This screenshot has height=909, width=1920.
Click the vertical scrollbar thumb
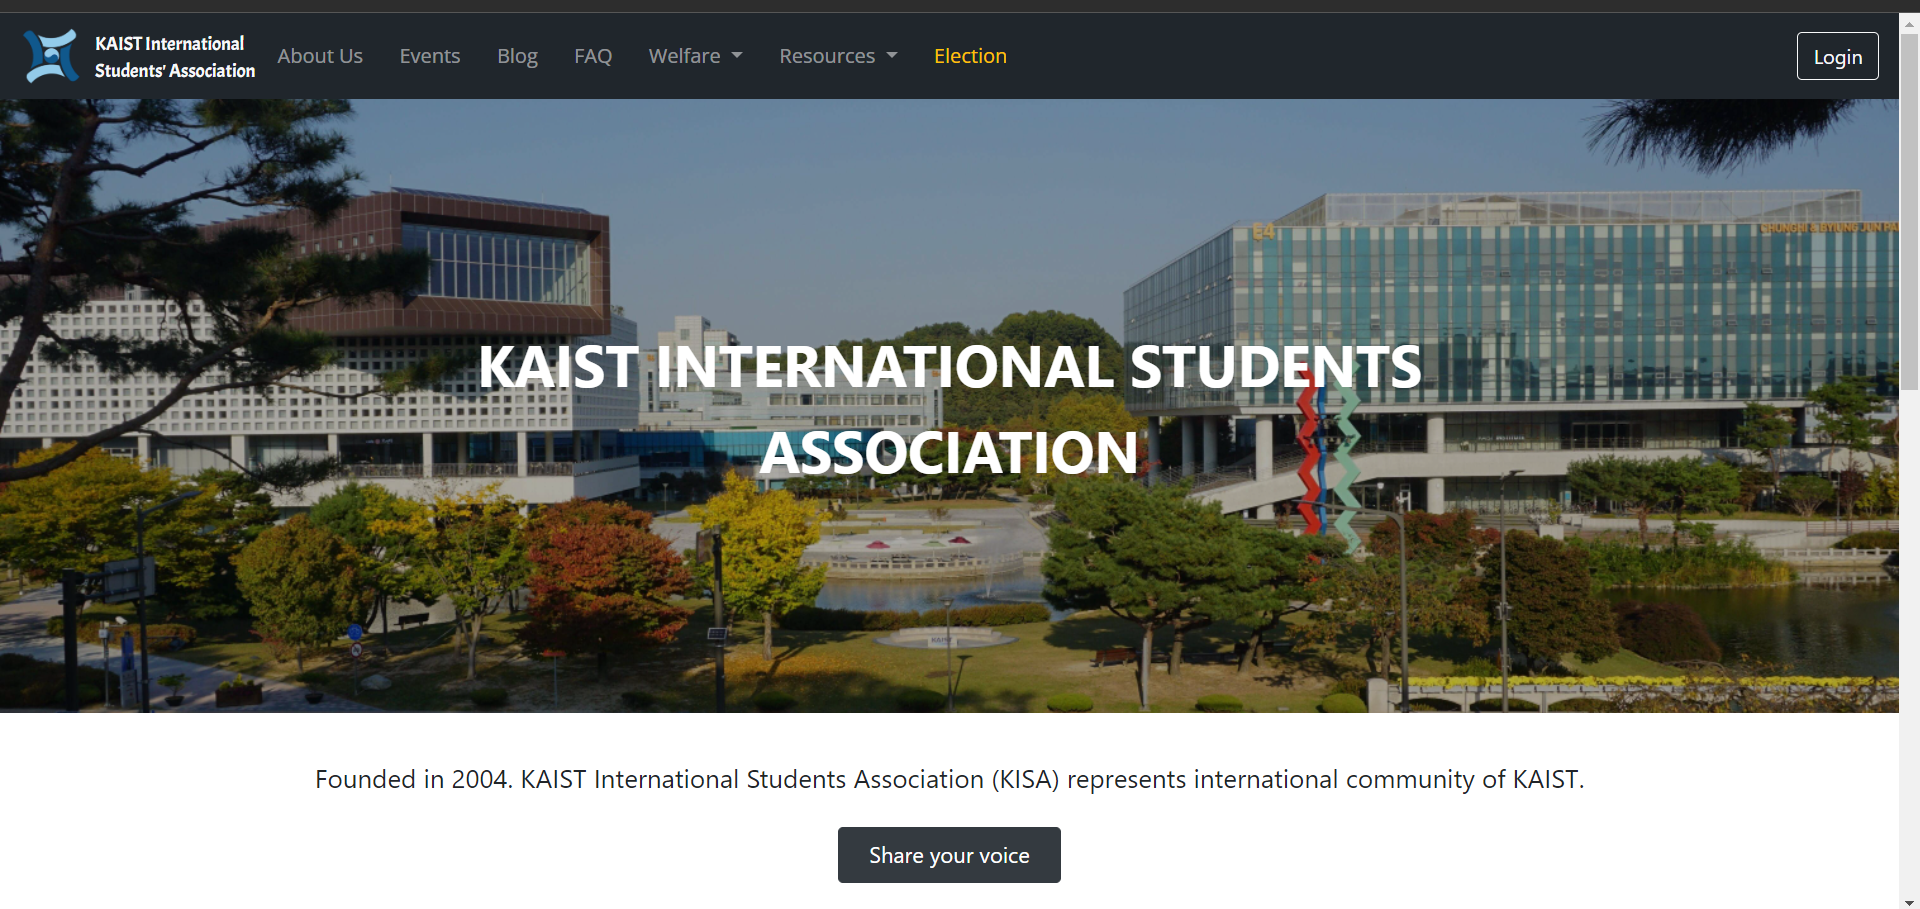click(x=1909, y=212)
